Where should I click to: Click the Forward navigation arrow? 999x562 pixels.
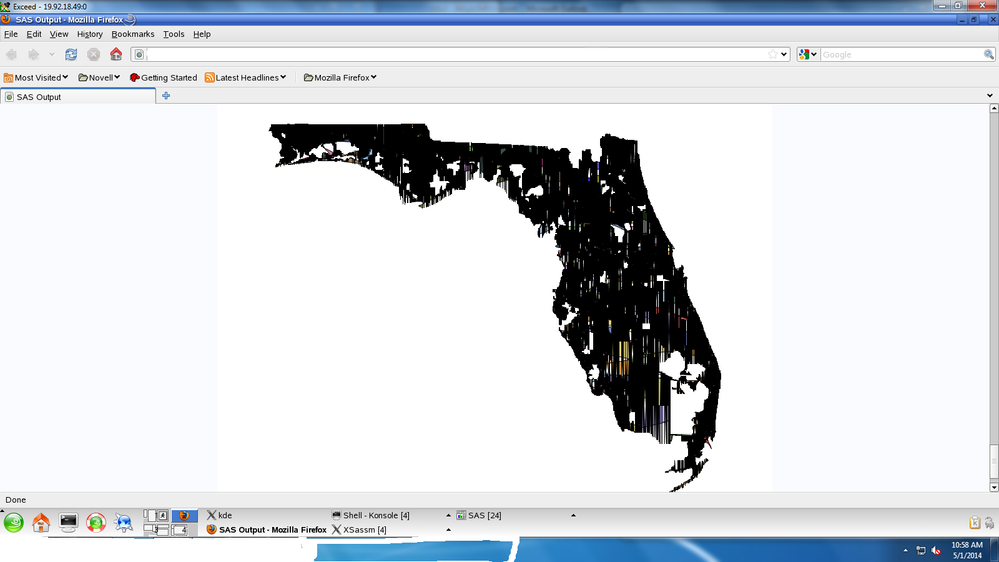click(x=33, y=55)
